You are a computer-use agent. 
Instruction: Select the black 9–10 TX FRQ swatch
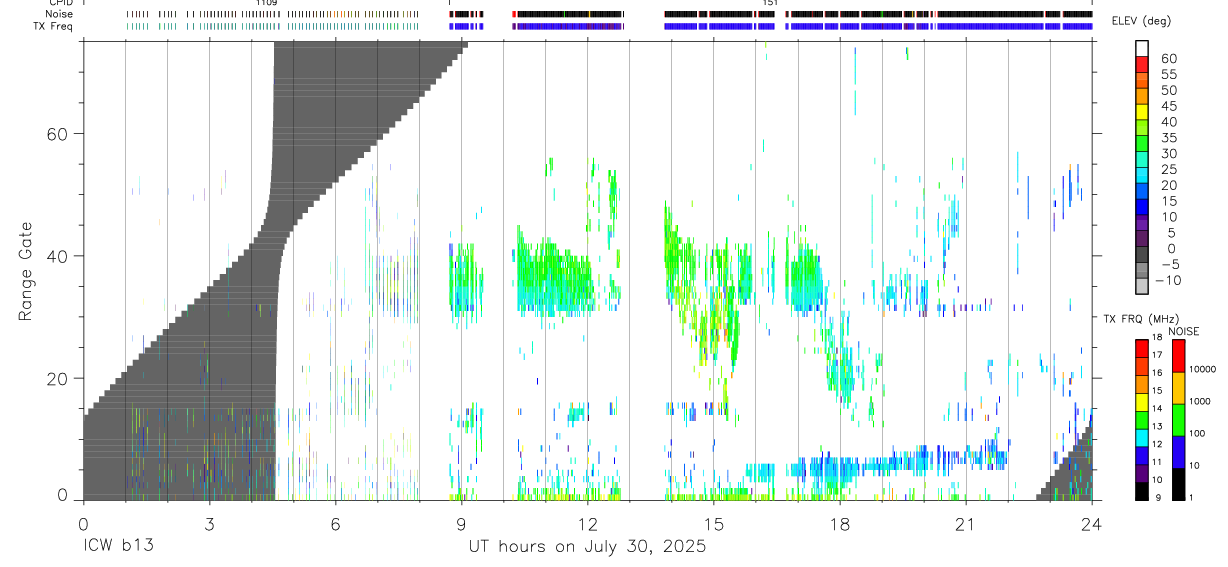(x=1142, y=490)
